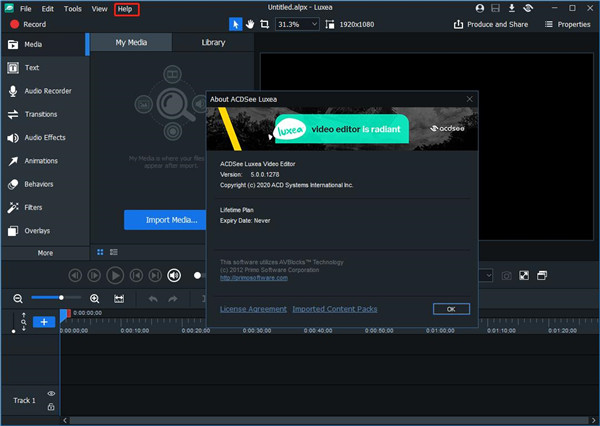This screenshot has width=600, height=426.
Task: Jump to the end of timeline
Action: coord(155,275)
